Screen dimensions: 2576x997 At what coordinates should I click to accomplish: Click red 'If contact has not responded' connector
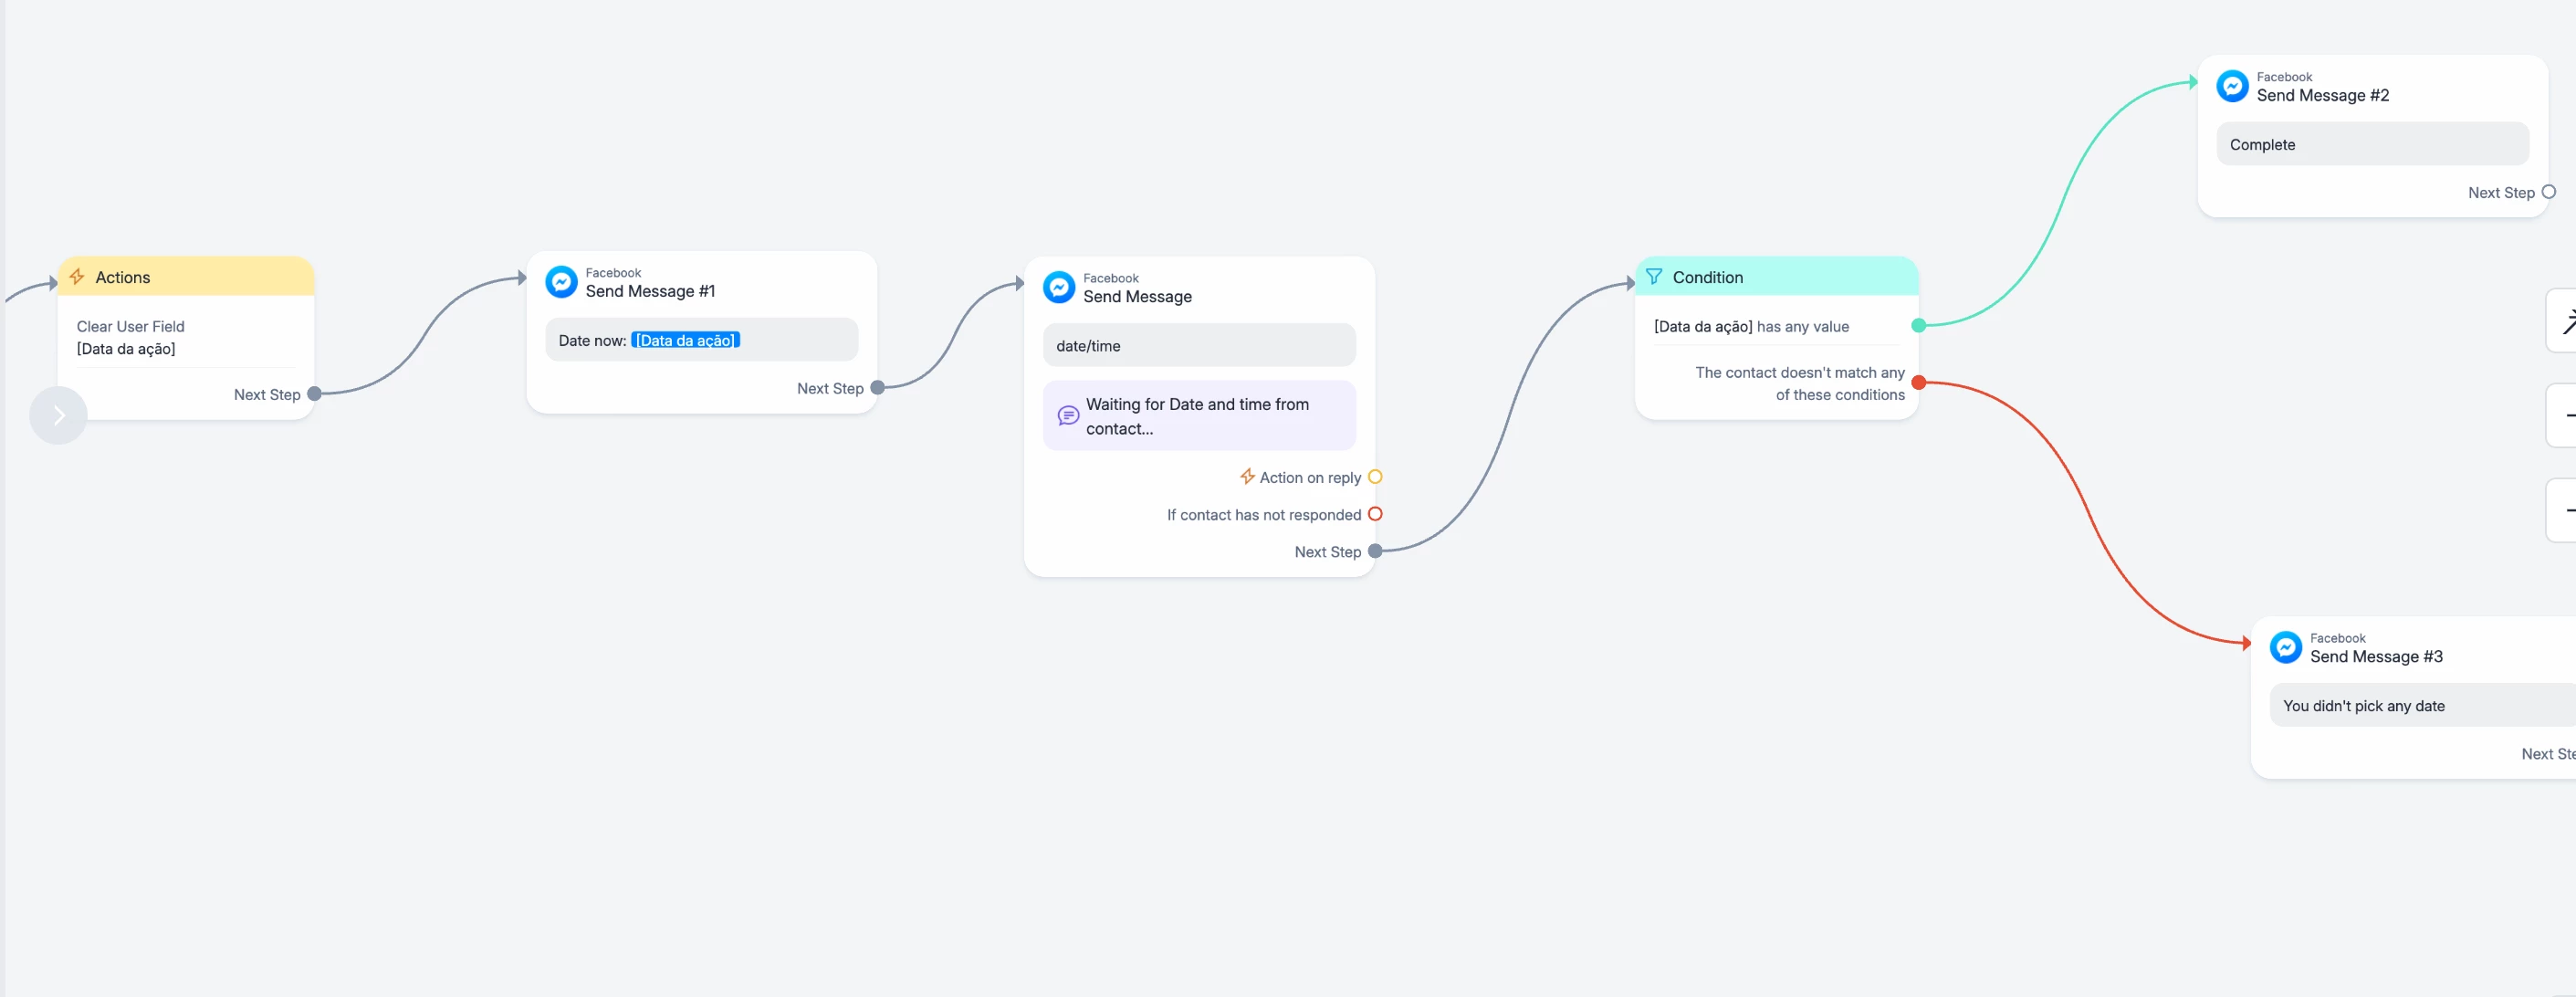click(1375, 514)
